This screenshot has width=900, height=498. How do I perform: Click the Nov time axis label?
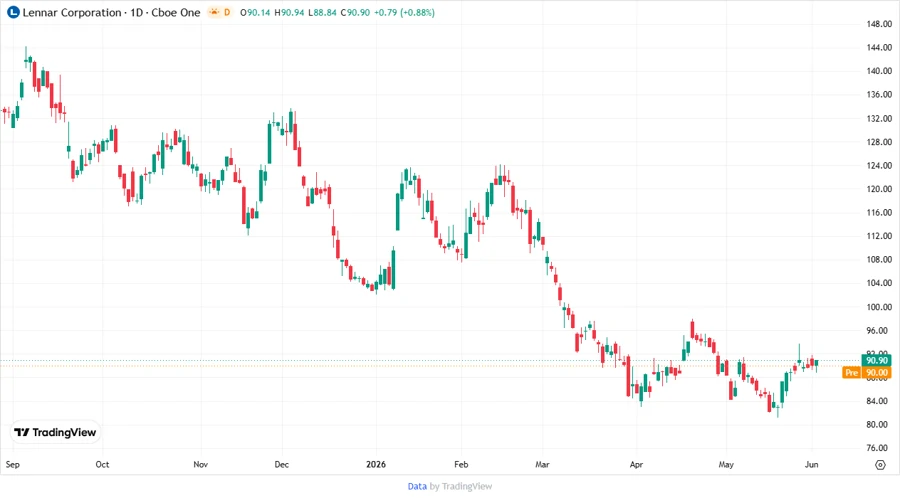(200, 464)
